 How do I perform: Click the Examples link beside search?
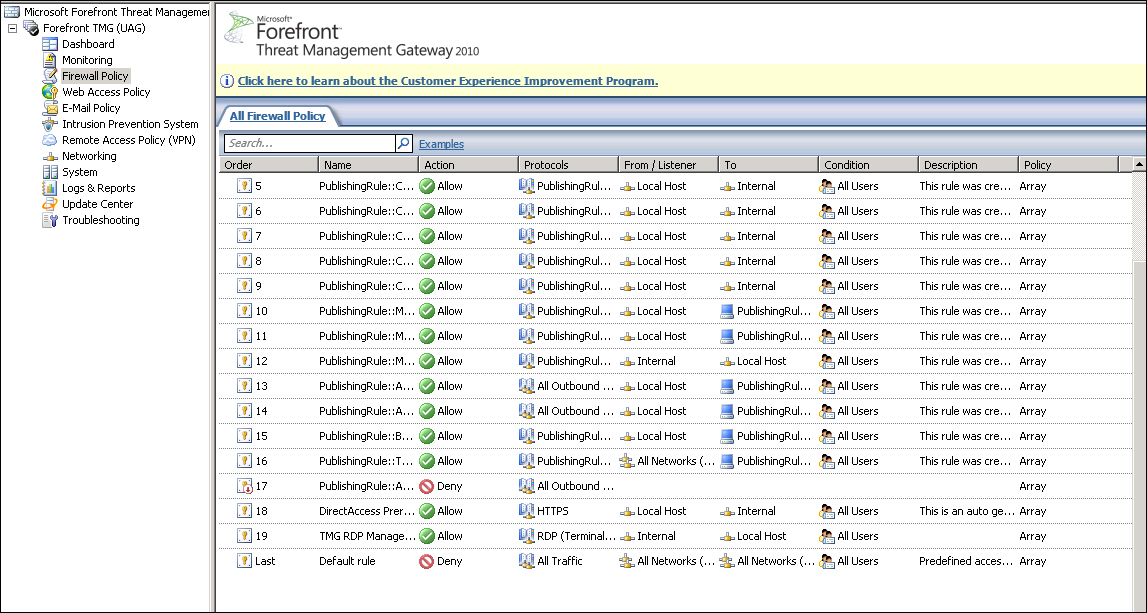[441, 144]
